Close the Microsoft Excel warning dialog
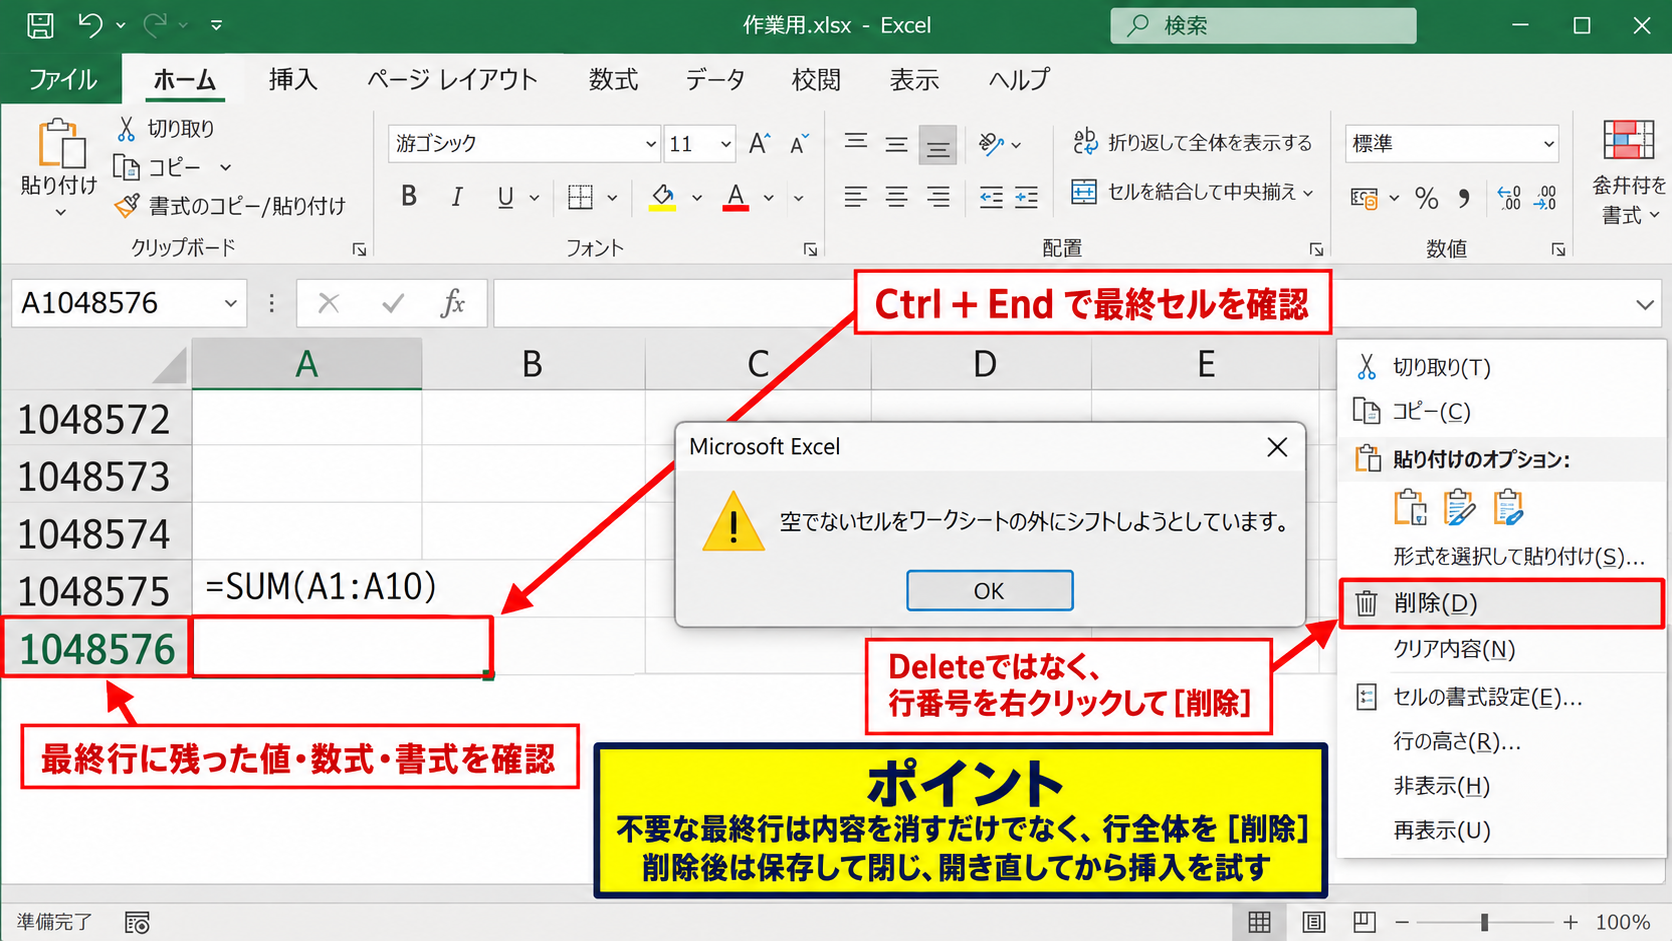This screenshot has height=941, width=1672. 1277,447
